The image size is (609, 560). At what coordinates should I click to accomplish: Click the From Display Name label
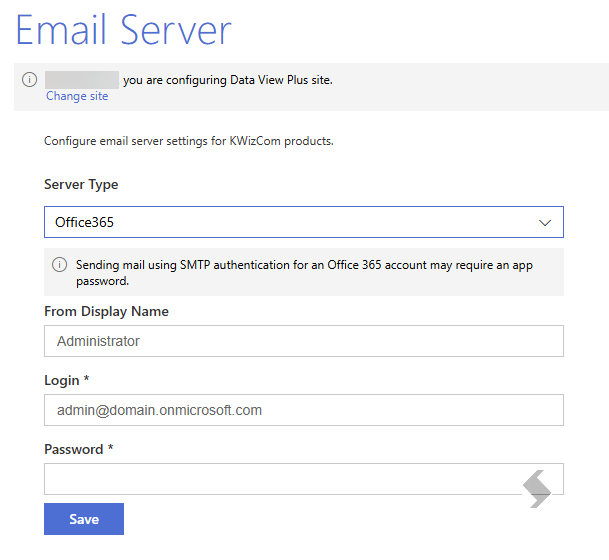click(x=106, y=311)
